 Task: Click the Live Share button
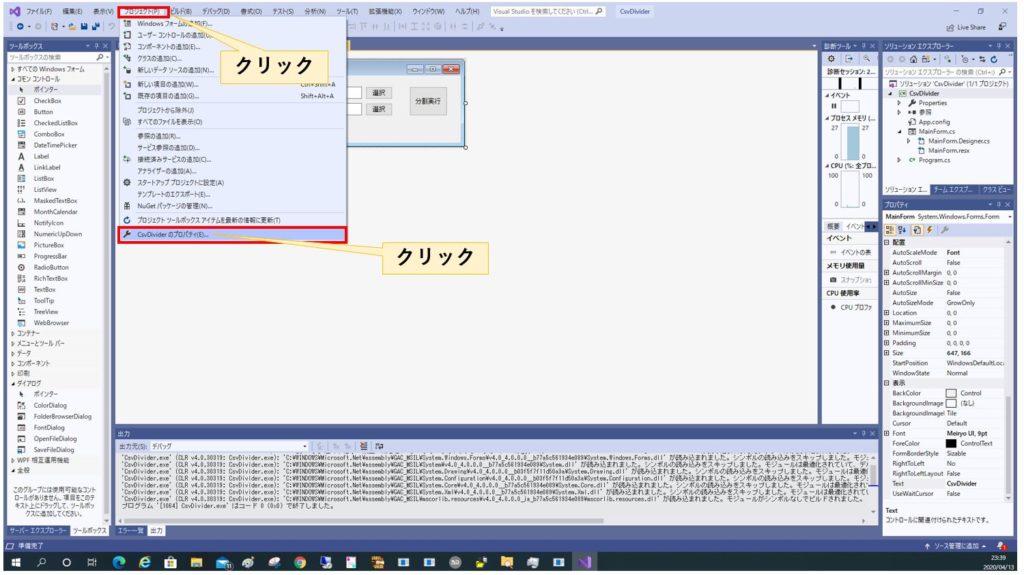(x=967, y=27)
